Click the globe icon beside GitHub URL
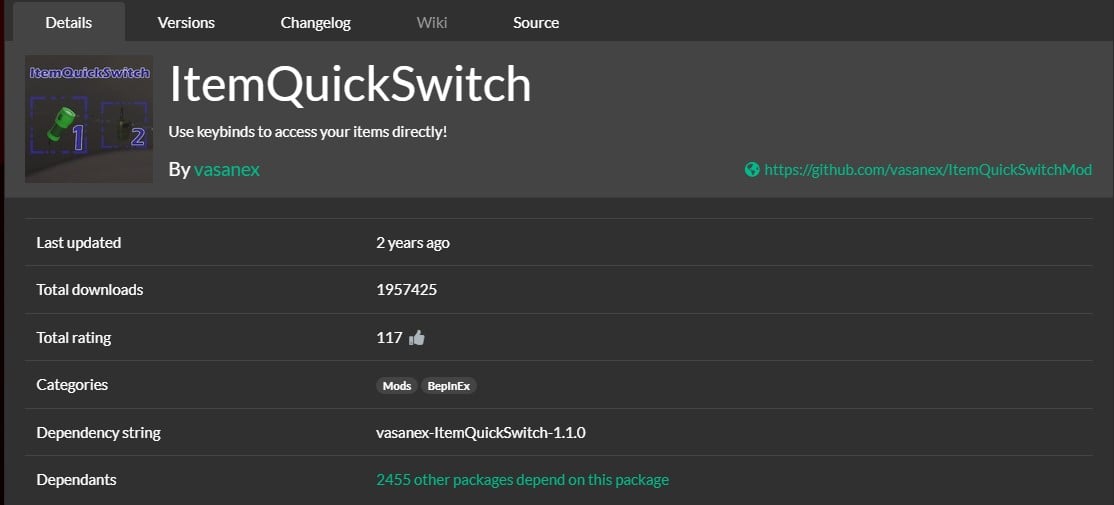Screen dimensions: 1114x505 coord(752,170)
